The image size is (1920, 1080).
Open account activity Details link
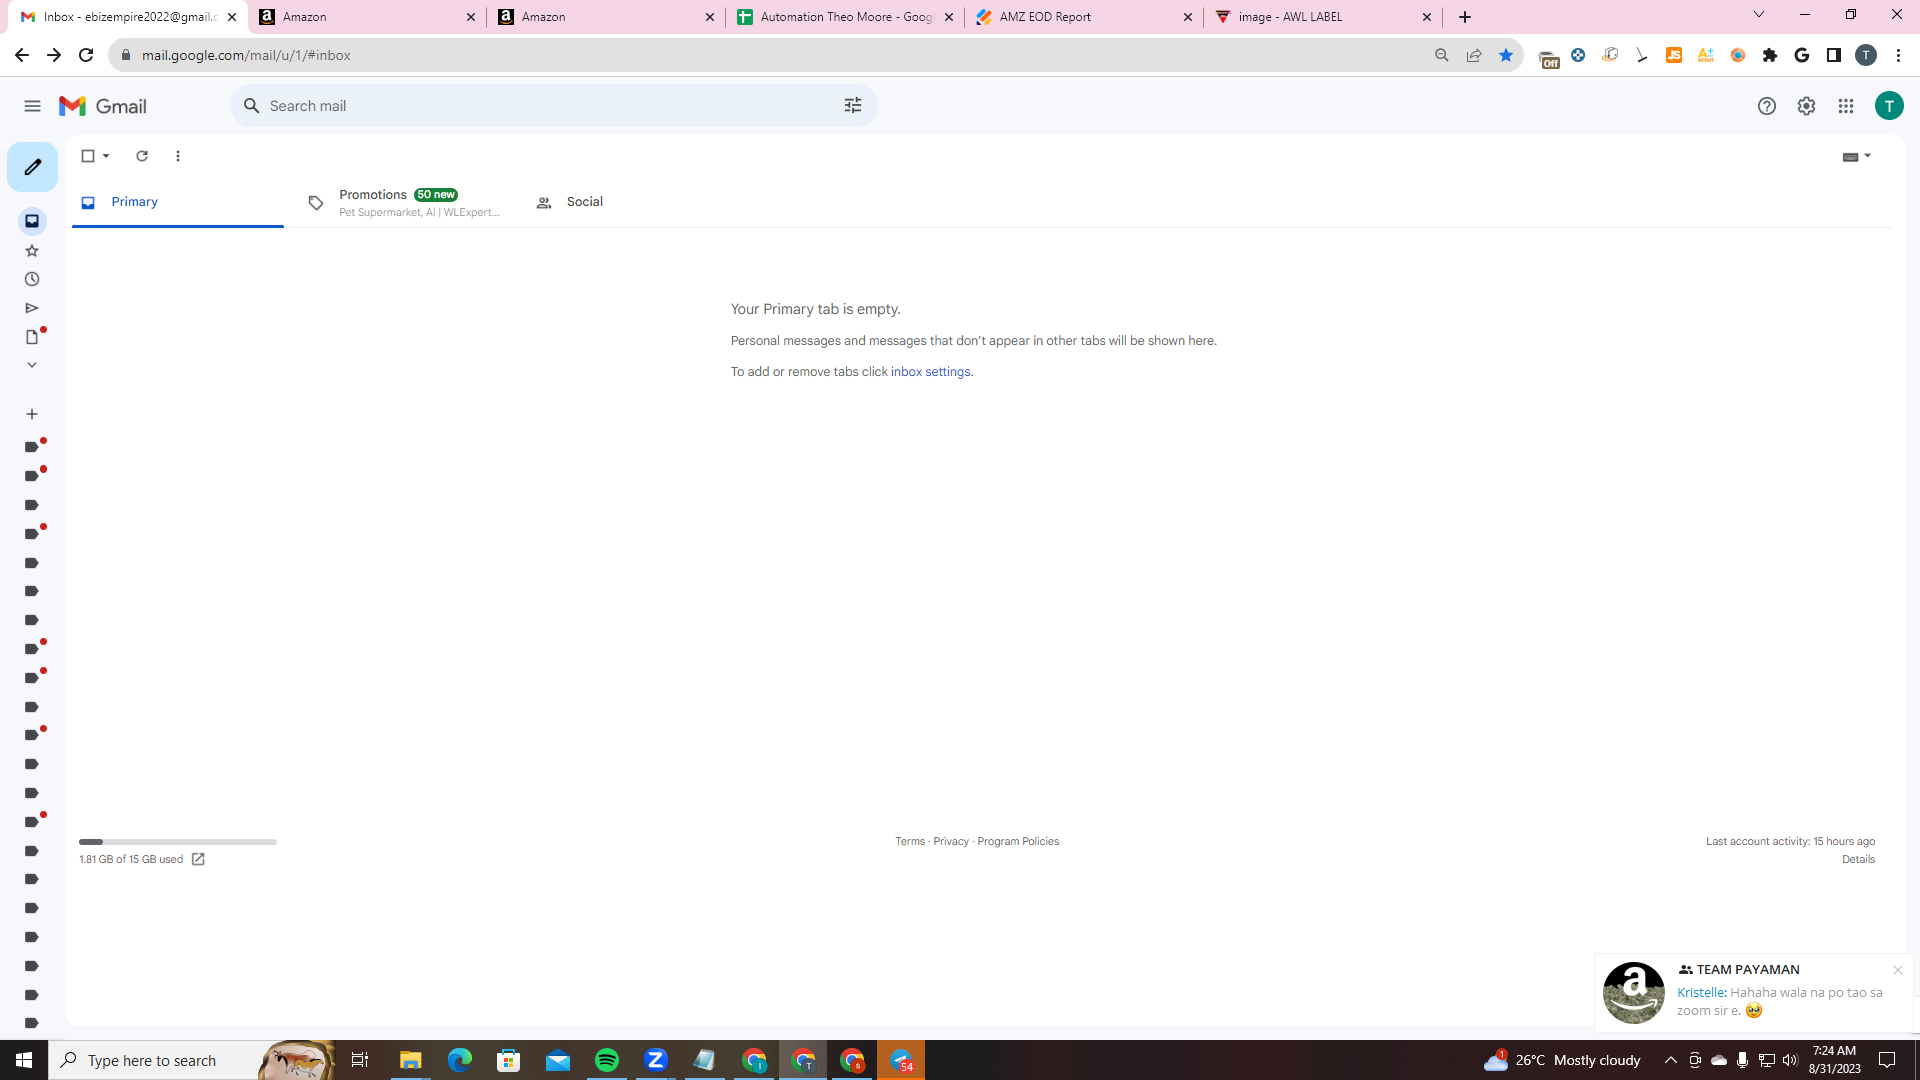pyautogui.click(x=1858, y=860)
